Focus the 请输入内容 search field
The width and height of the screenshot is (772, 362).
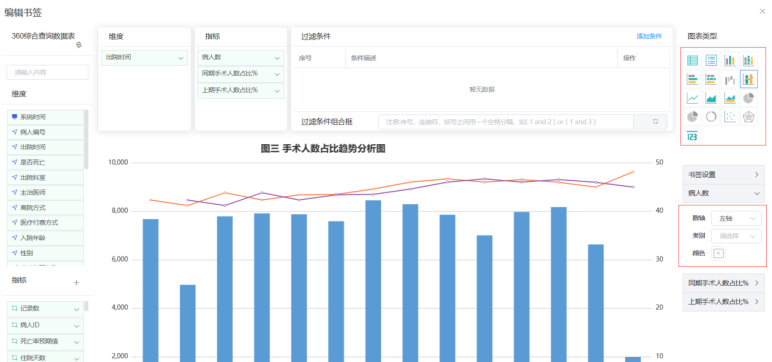pyautogui.click(x=47, y=72)
